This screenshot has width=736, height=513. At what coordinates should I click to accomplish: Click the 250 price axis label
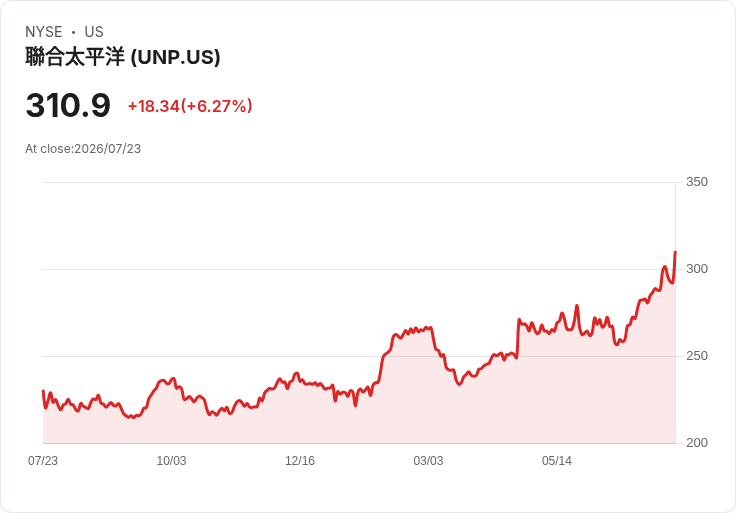tap(697, 356)
